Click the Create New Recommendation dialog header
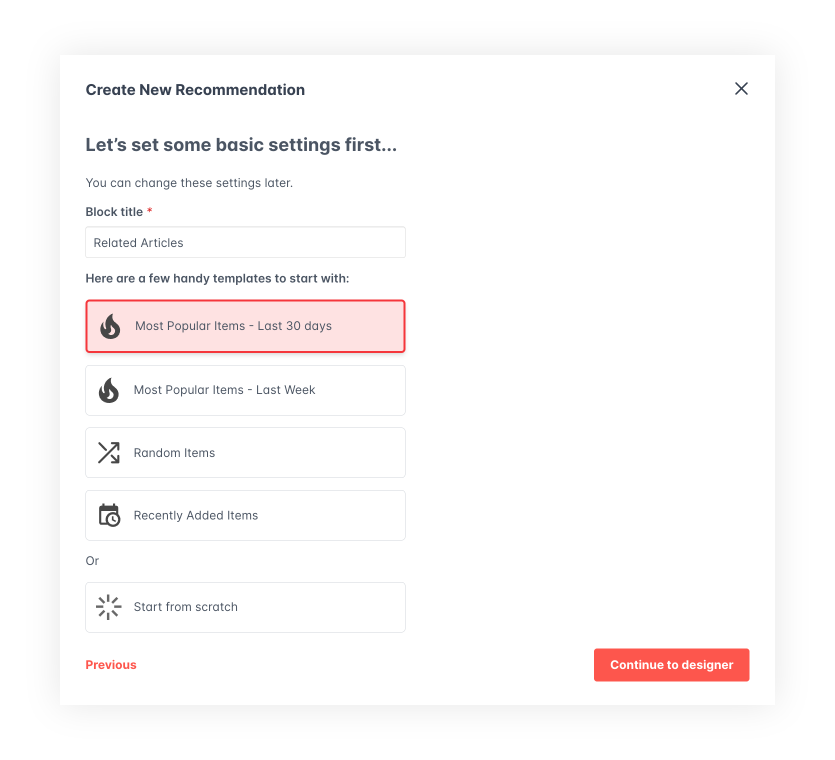This screenshot has width=835, height=760. point(195,90)
